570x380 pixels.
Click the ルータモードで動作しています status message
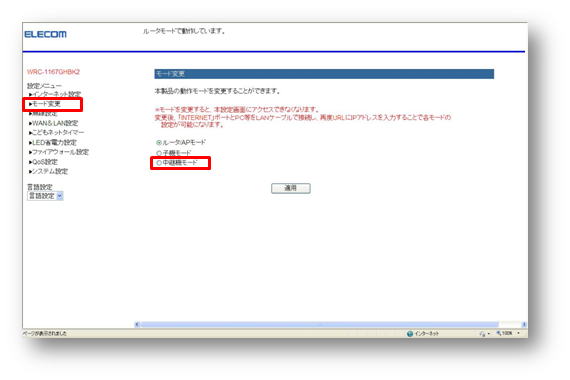coord(184,31)
